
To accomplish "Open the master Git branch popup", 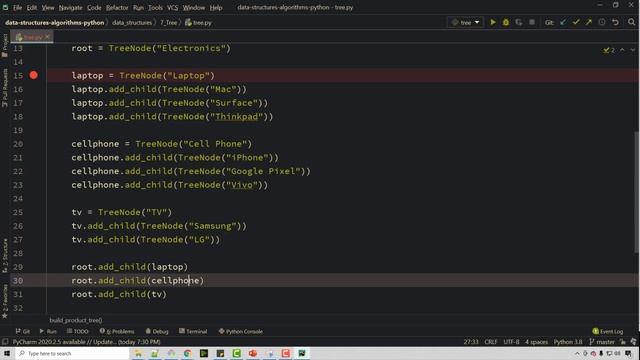I will tap(602, 342).
